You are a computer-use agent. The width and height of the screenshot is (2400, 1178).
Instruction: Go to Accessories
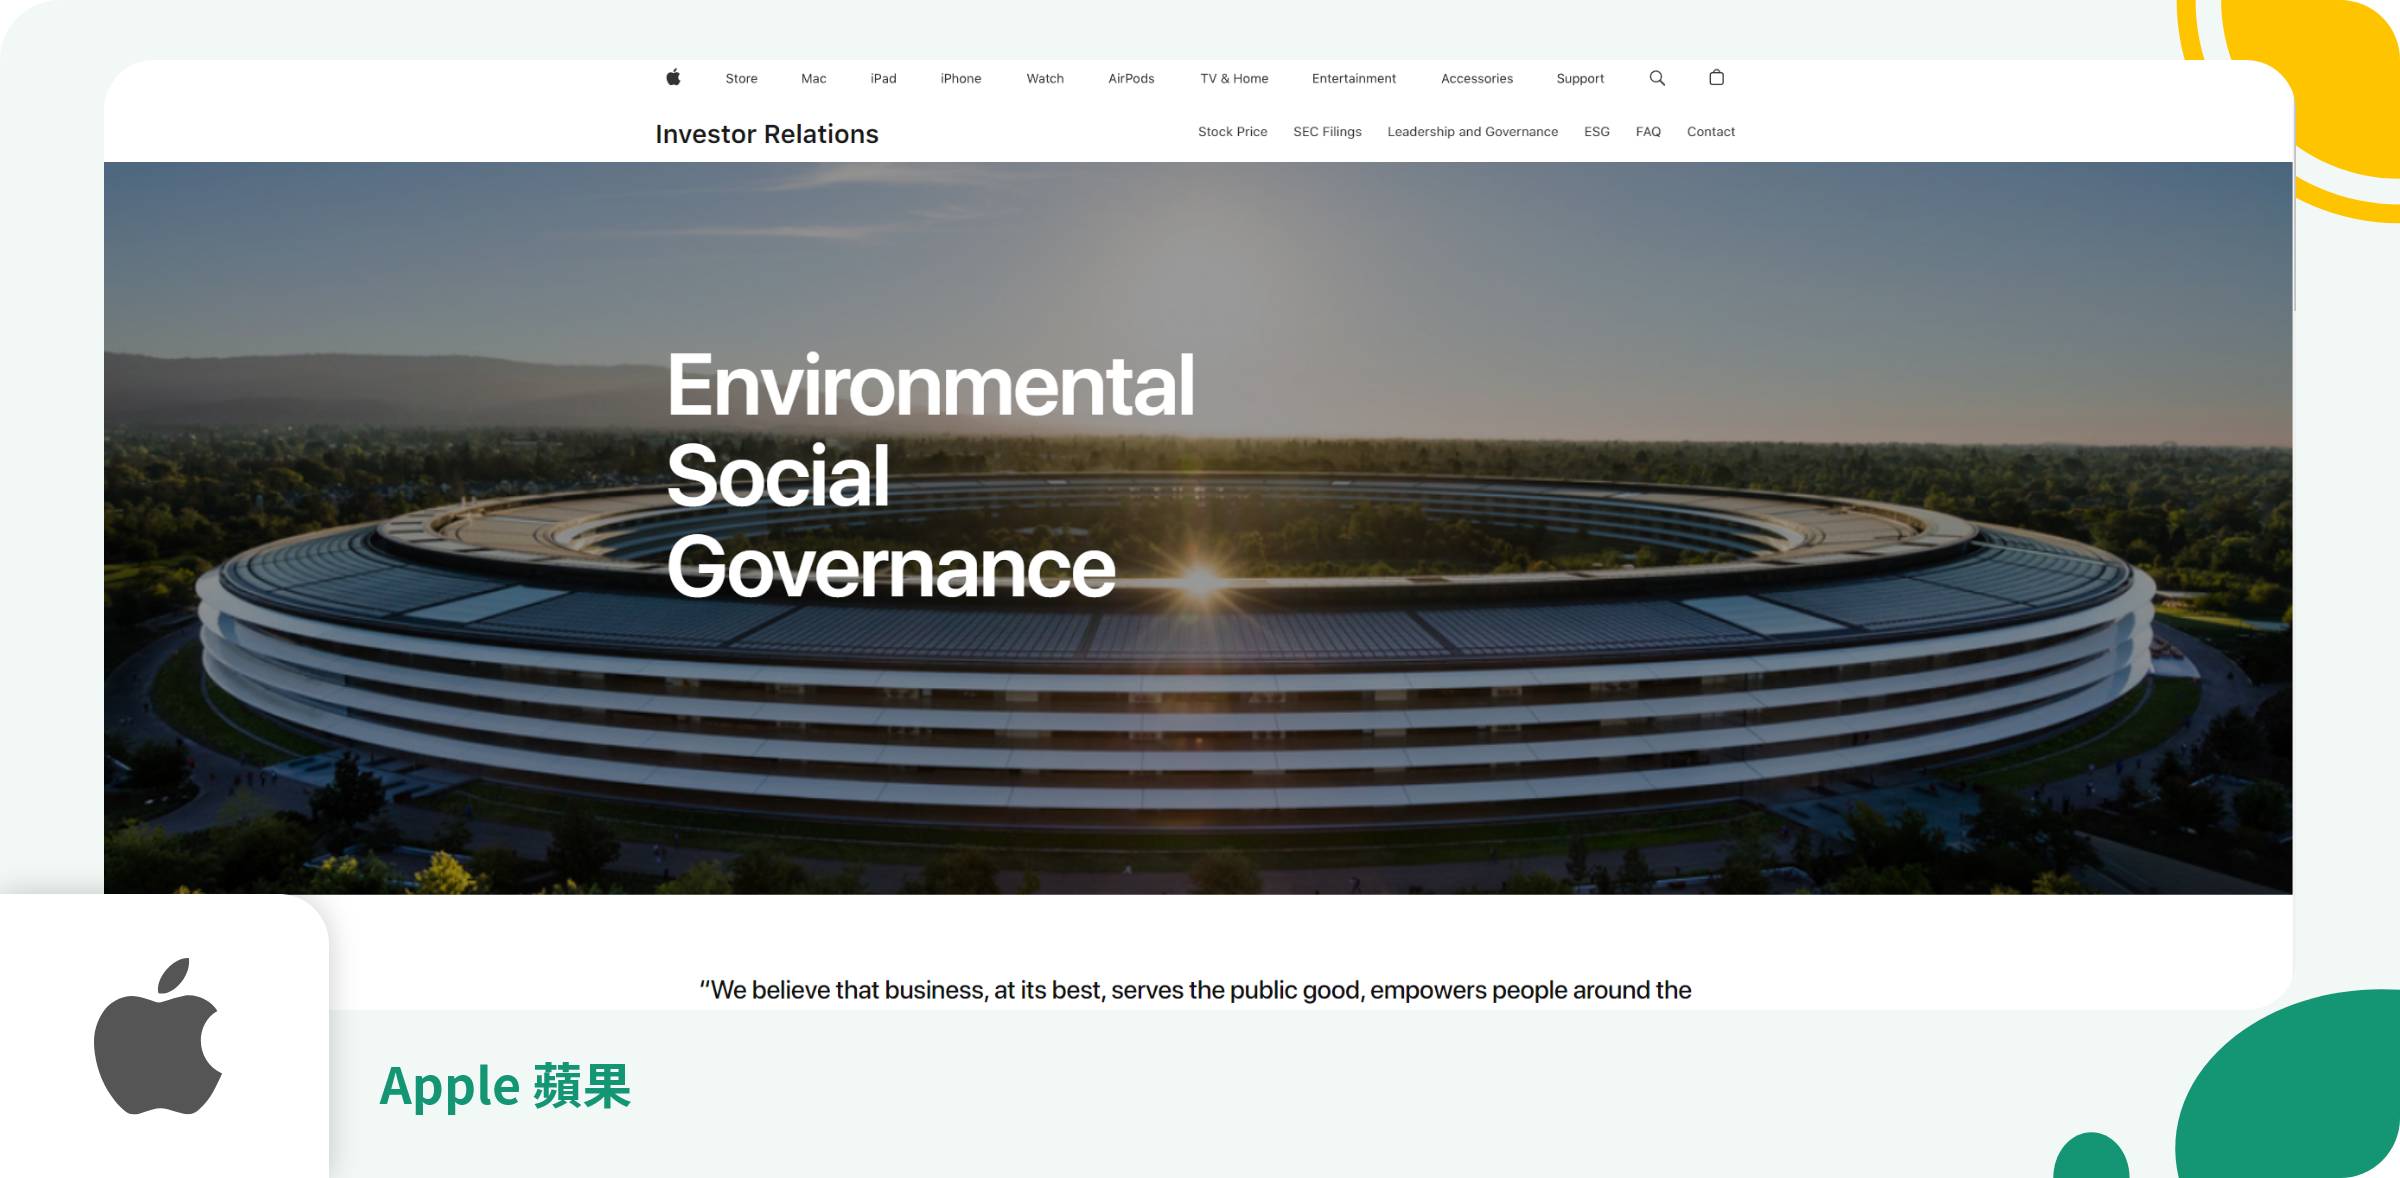point(1476,79)
